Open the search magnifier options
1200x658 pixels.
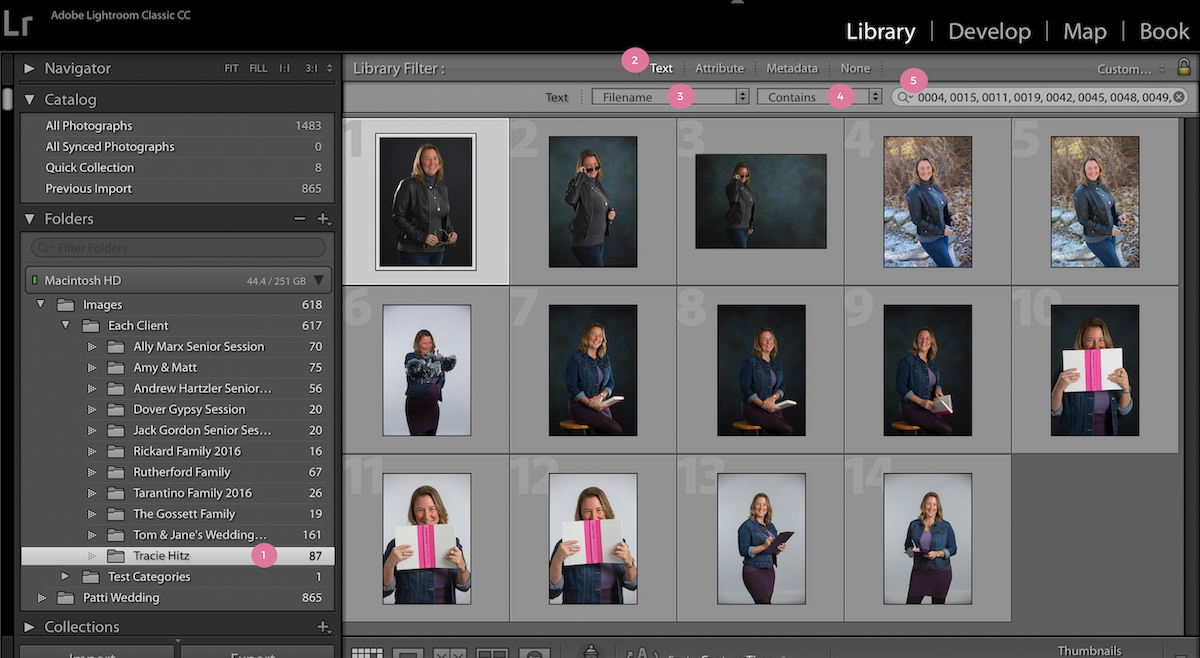(905, 97)
